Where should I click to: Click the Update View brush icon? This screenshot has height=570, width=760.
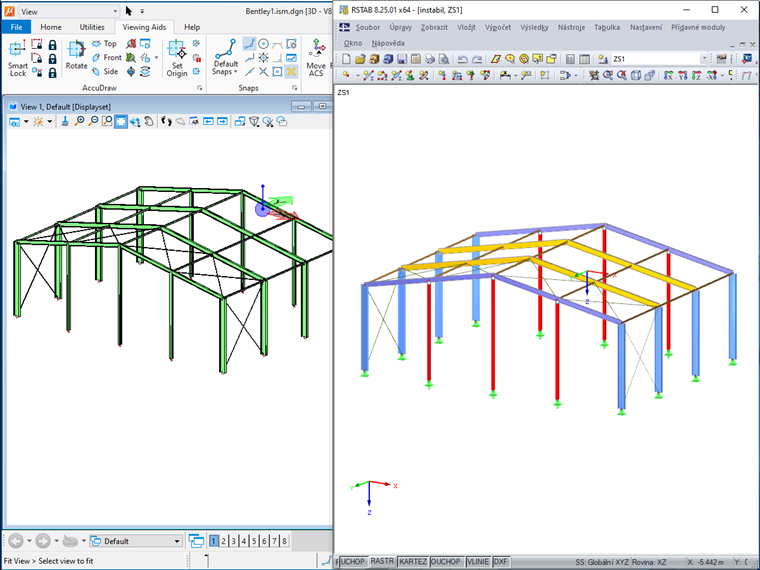coord(65,121)
